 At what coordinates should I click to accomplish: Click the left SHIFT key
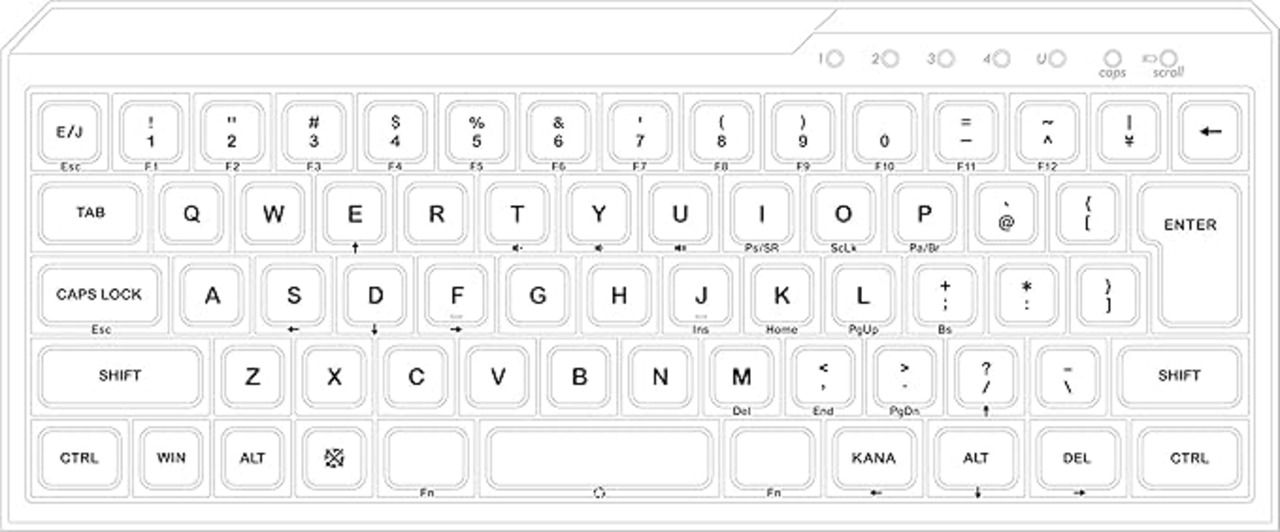point(120,376)
